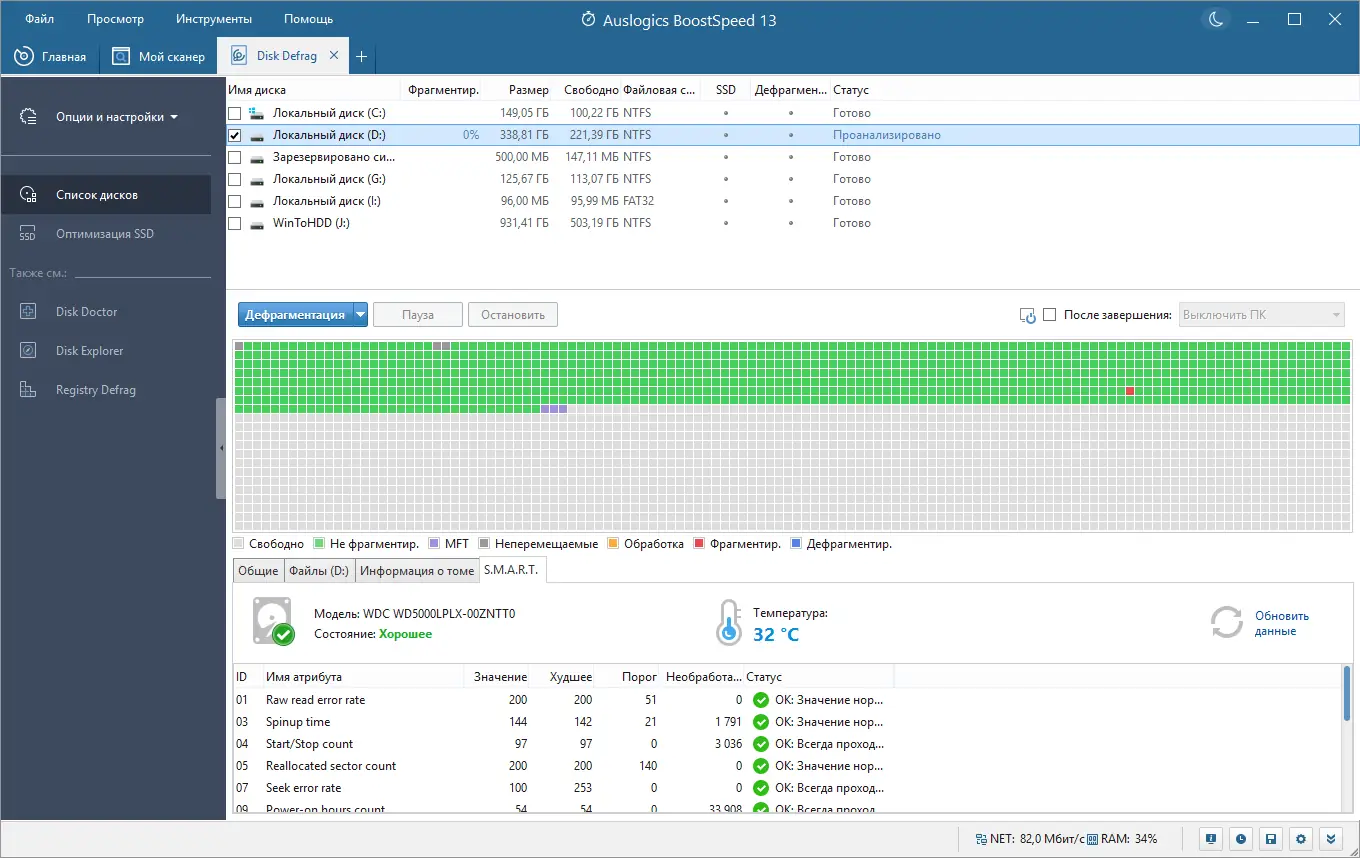Toggle night mode moon icon in title bar
Viewport: 1360px width, 858px height.
(1216, 19)
